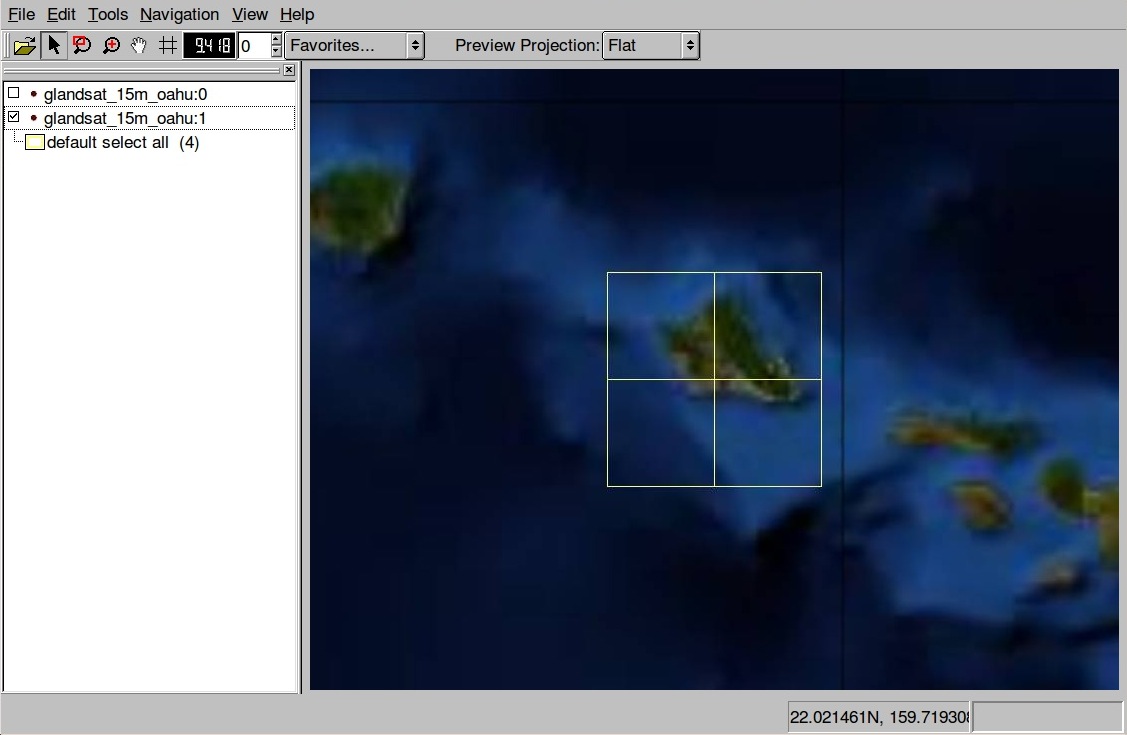Open the Navigation menu

pyautogui.click(x=179, y=14)
